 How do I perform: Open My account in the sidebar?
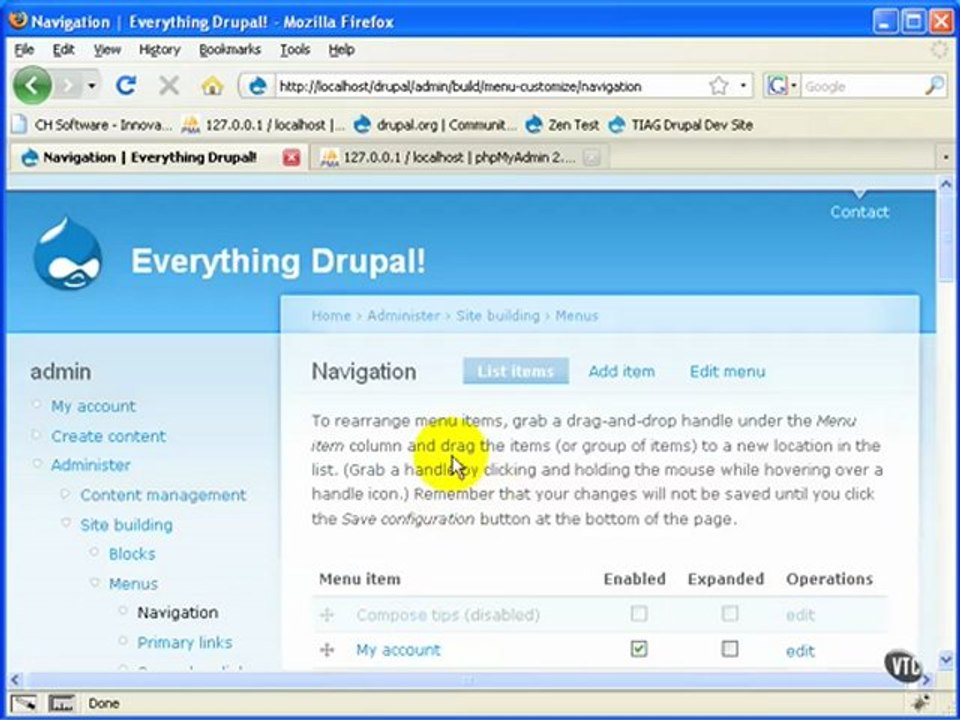coord(93,407)
